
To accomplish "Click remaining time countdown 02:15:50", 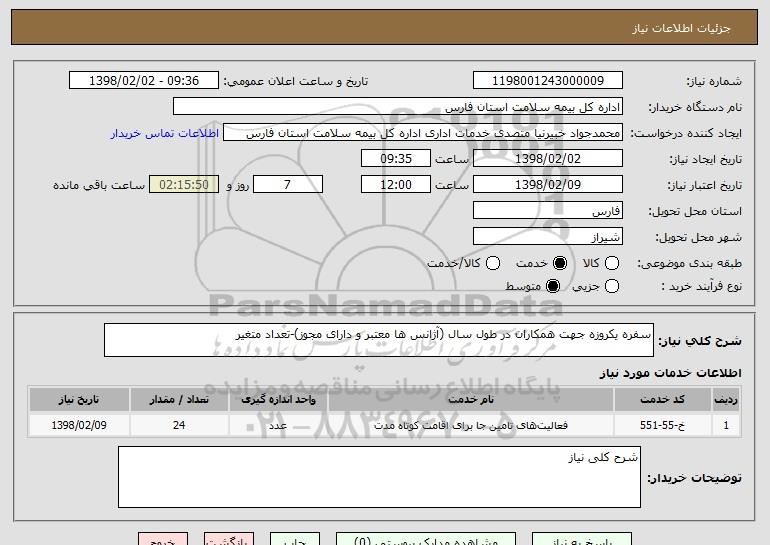I will pyautogui.click(x=184, y=185).
